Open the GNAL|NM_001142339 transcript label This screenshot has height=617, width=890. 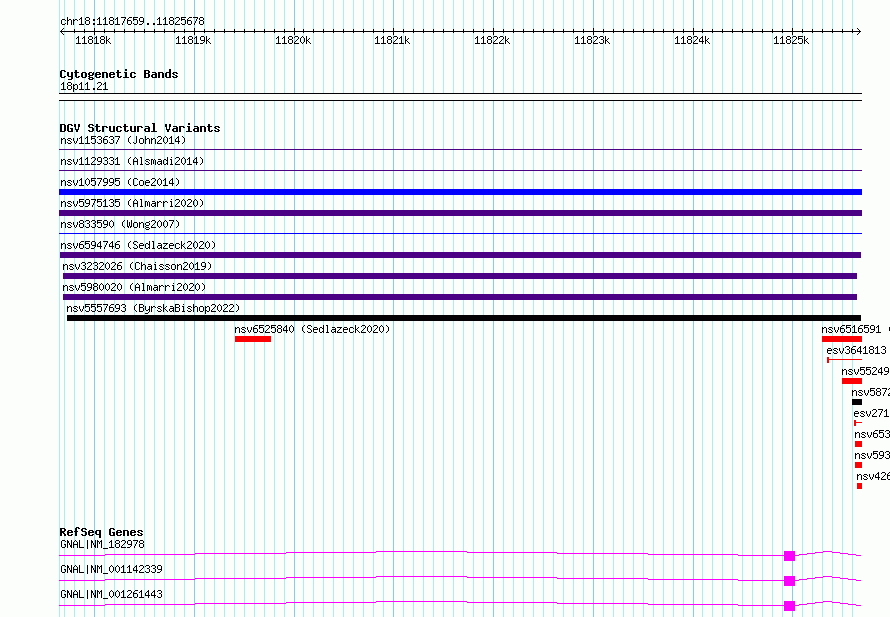(111, 569)
